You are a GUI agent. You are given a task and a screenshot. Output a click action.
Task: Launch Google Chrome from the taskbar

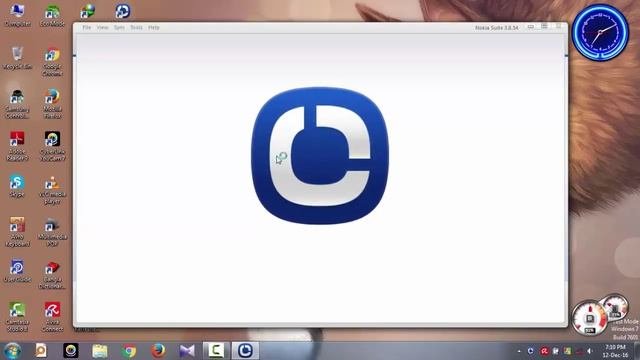click(x=129, y=351)
